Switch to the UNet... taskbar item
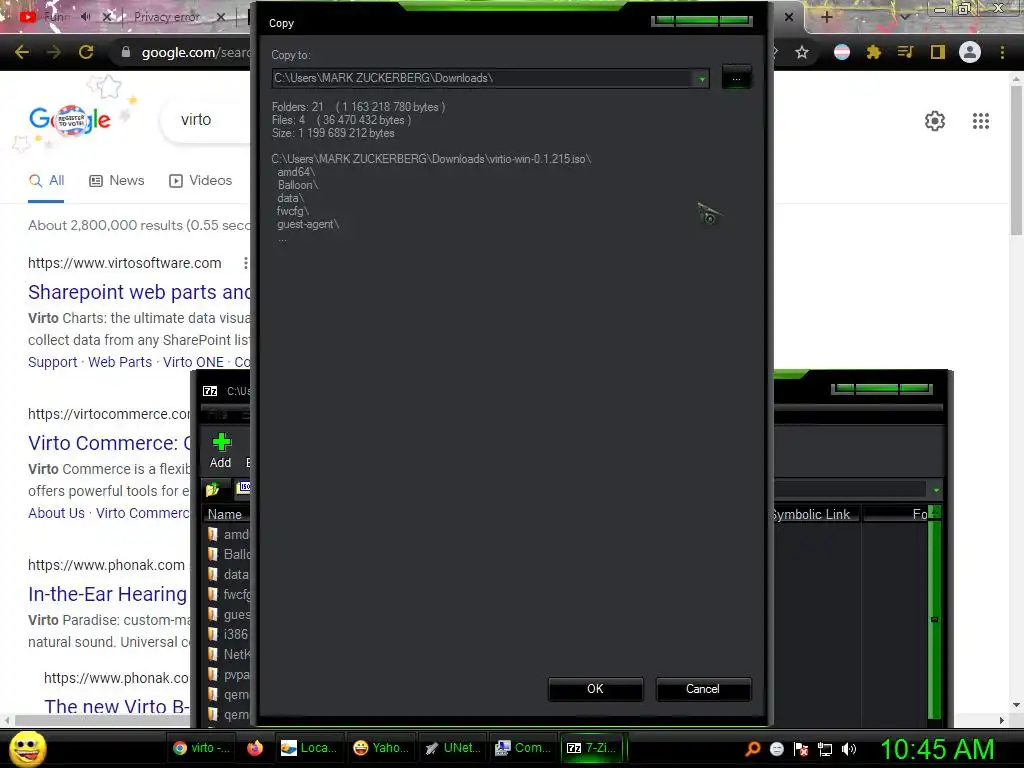Screen dimensions: 1024x768 tap(452, 748)
